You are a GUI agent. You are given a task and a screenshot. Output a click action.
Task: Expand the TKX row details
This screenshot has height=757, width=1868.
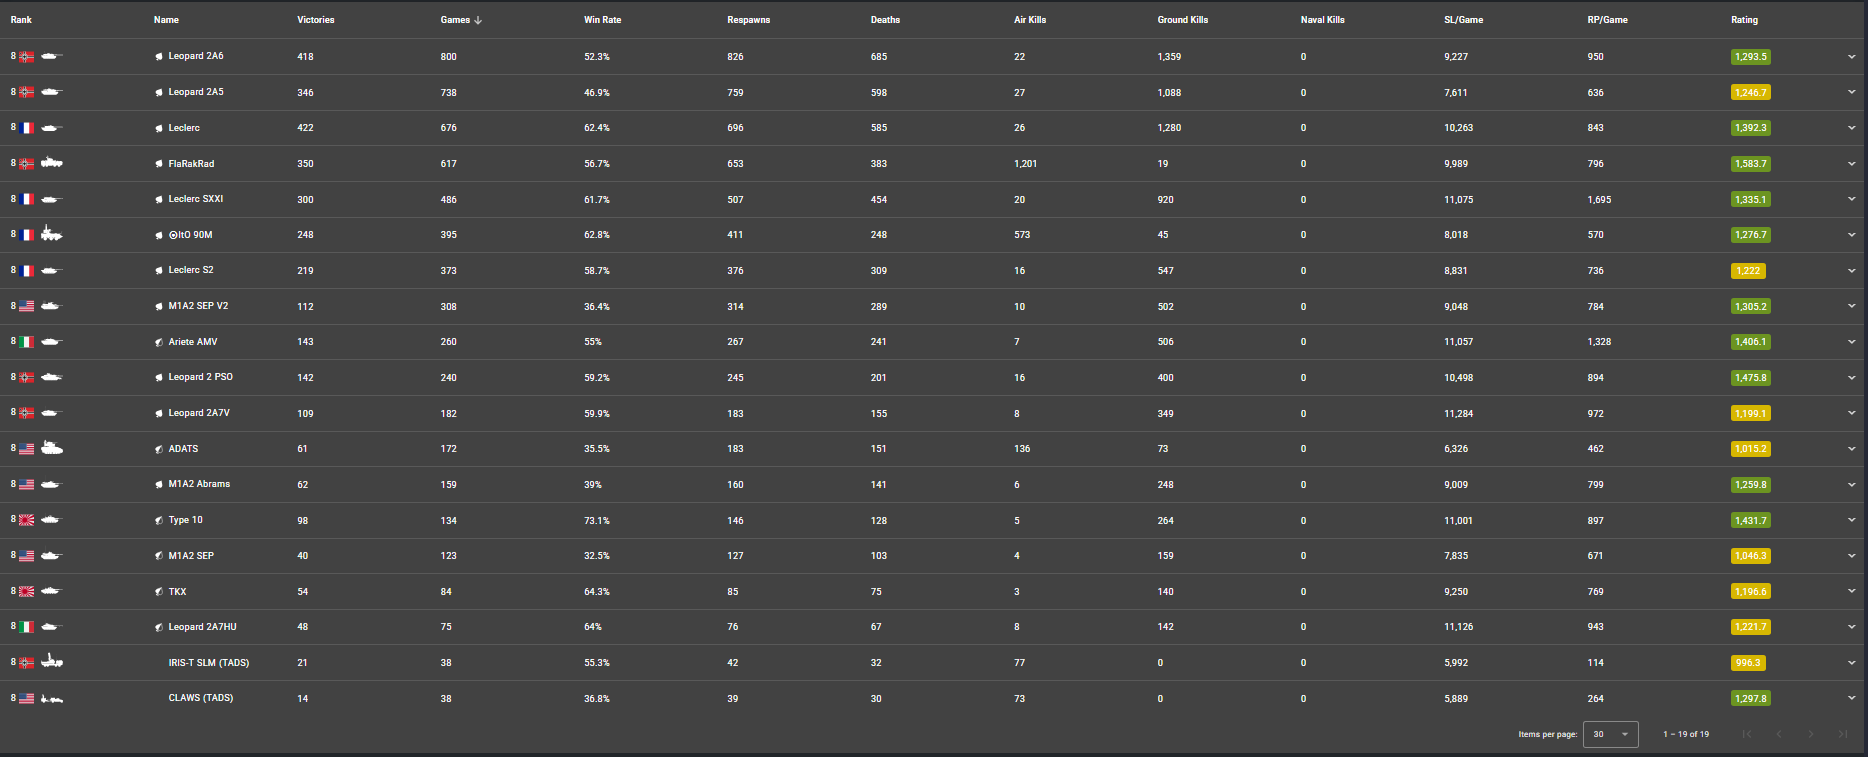[1852, 591]
